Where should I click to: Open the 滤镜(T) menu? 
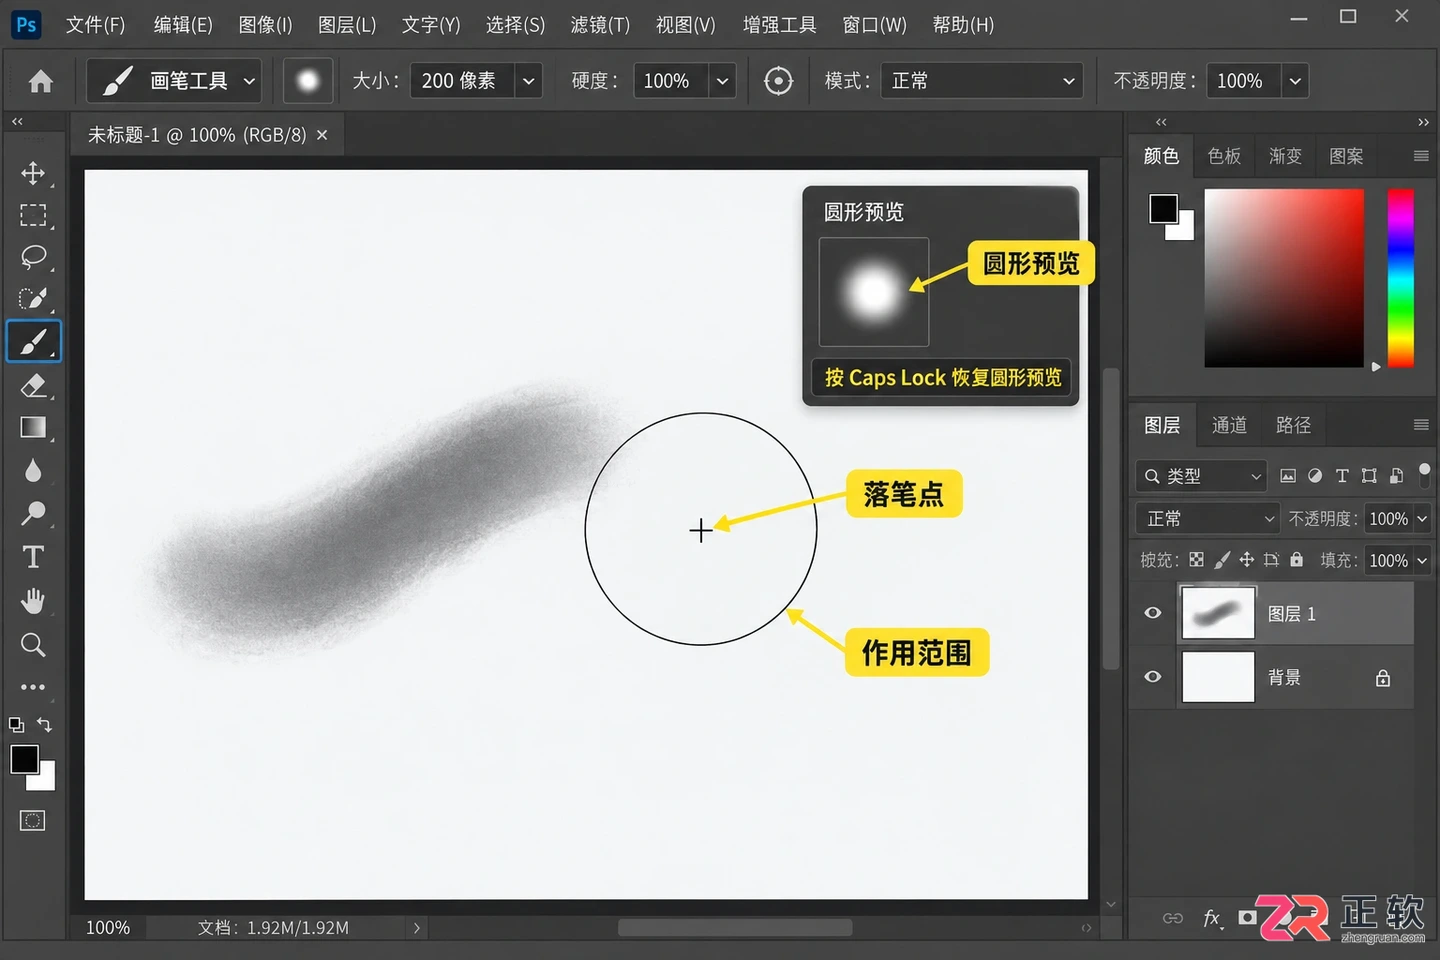tap(600, 24)
